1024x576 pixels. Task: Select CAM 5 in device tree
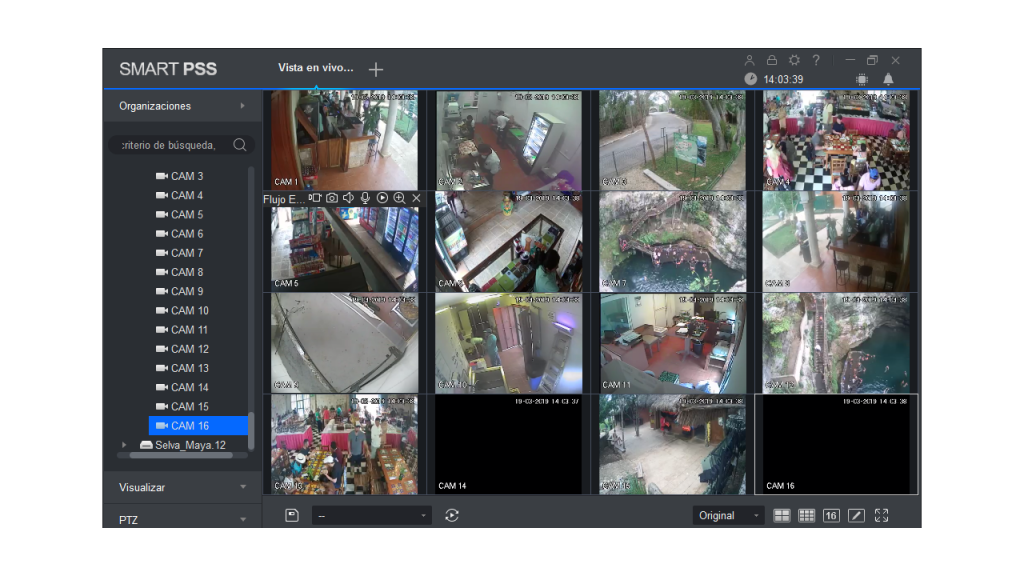point(180,214)
